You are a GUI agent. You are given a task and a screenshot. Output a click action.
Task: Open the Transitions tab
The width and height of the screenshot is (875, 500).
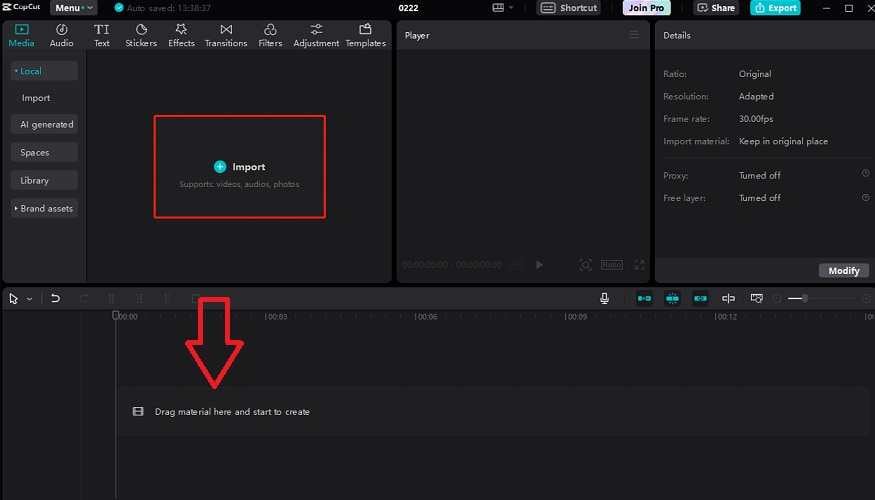(x=226, y=35)
